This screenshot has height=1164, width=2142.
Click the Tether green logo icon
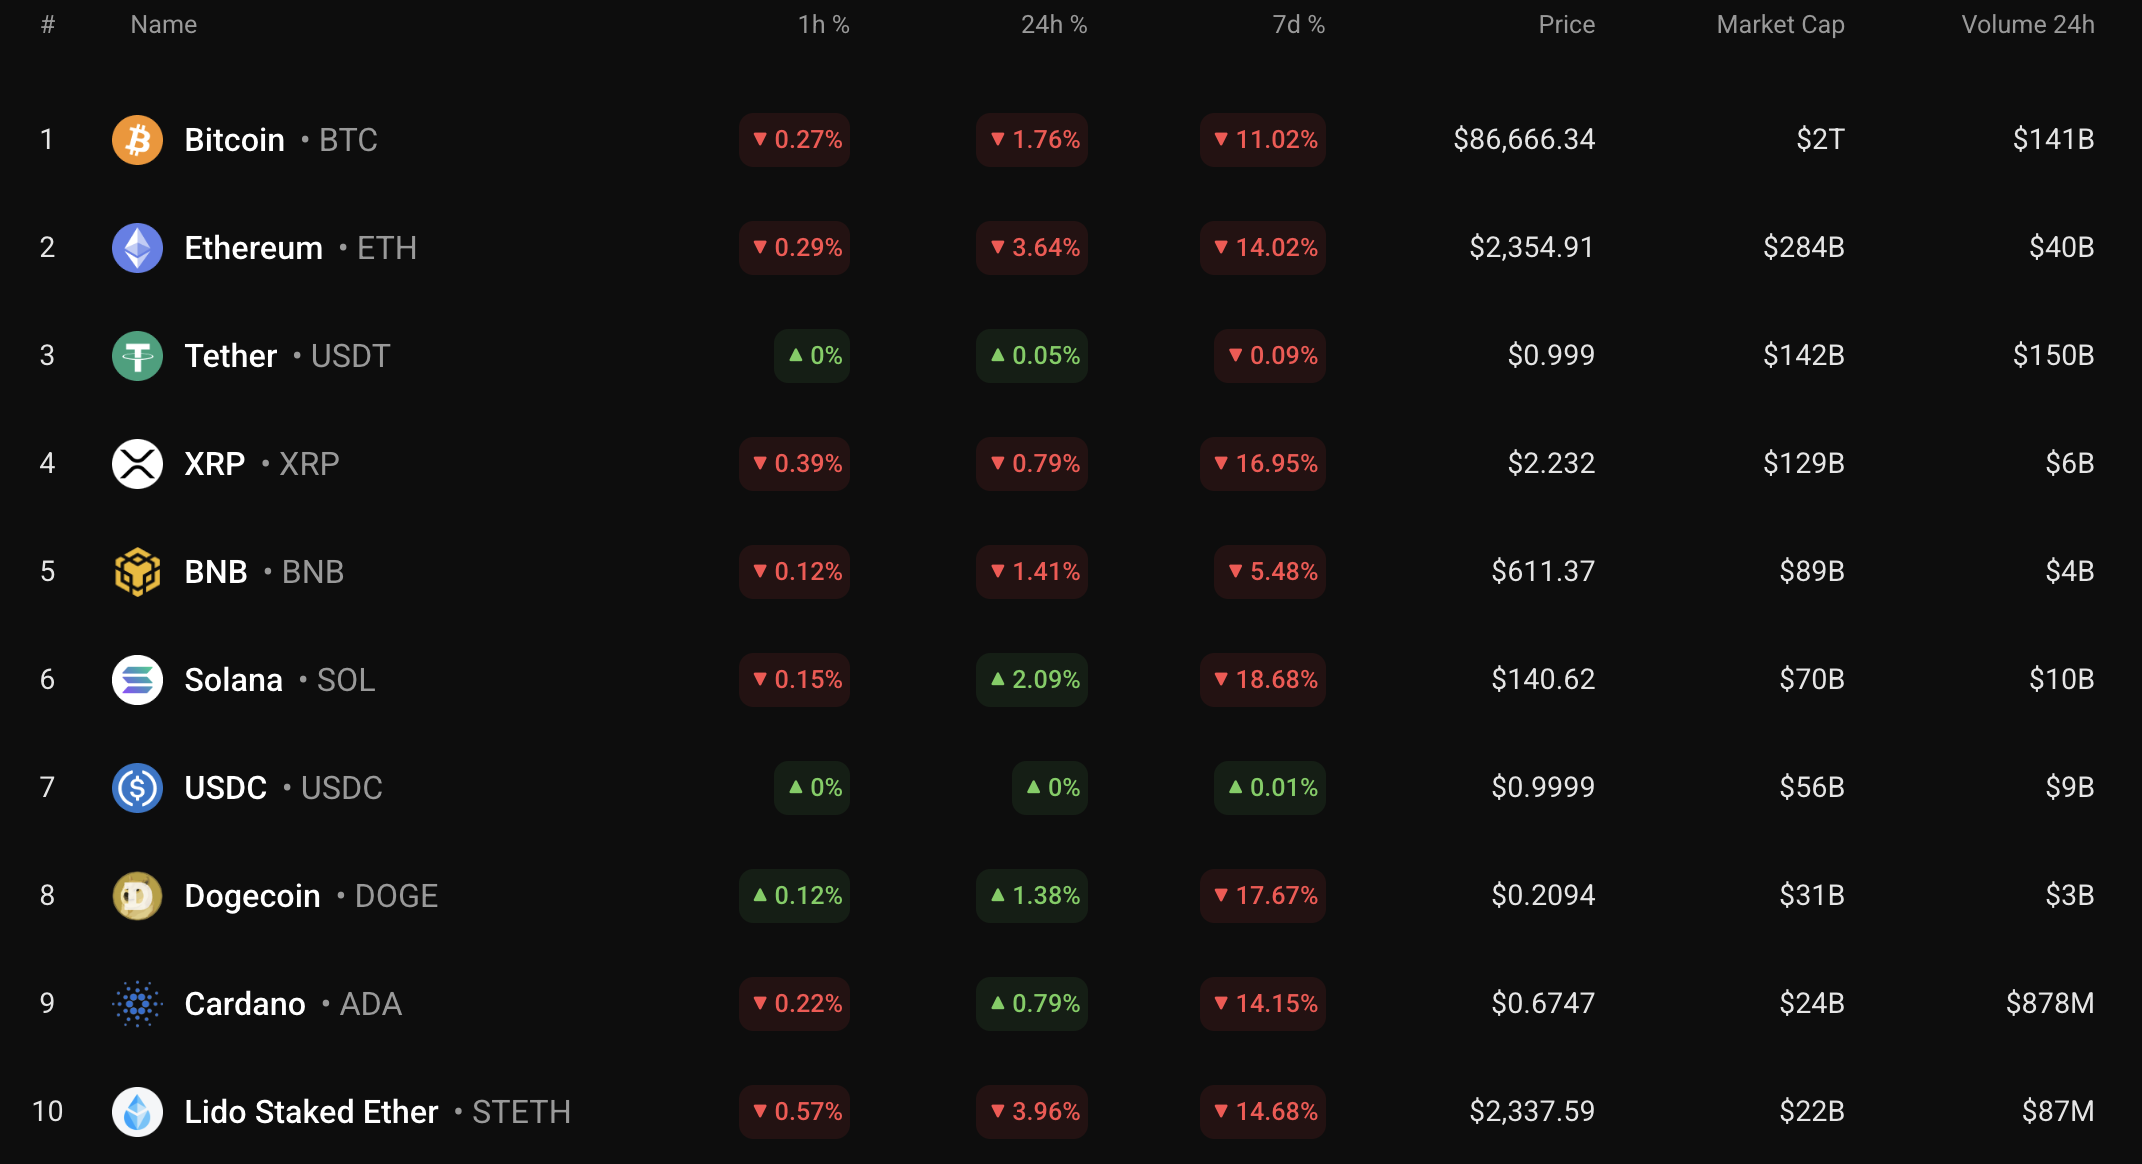[137, 356]
